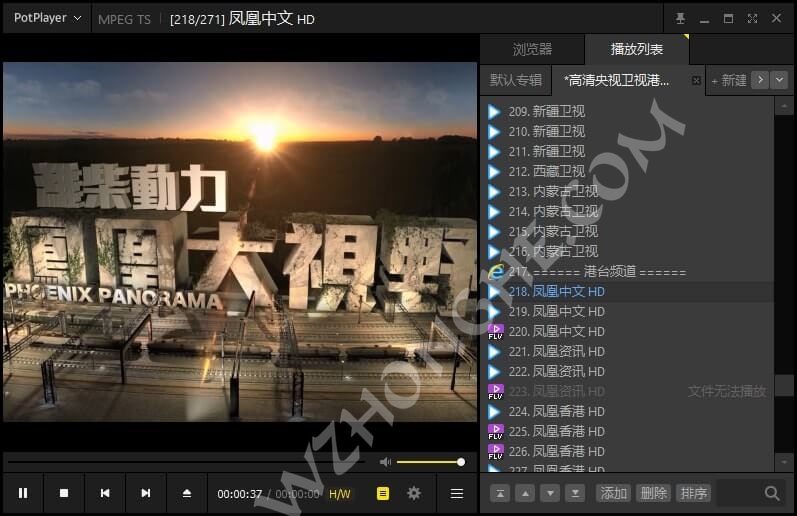Select the 默认专辑 playlist tab
This screenshot has height=516, width=797.
515,80
